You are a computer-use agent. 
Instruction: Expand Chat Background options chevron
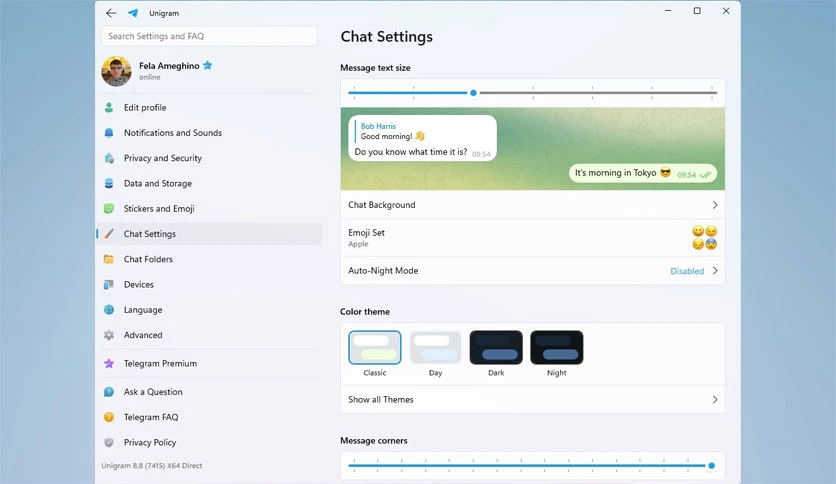click(x=715, y=205)
